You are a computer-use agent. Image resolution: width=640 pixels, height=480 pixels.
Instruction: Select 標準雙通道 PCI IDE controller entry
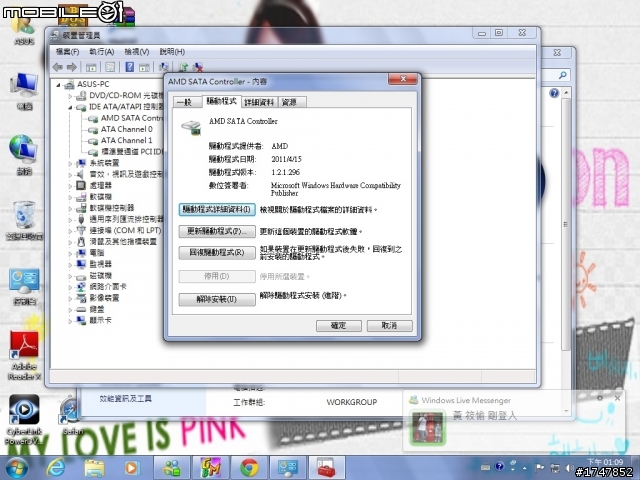[x=131, y=152]
